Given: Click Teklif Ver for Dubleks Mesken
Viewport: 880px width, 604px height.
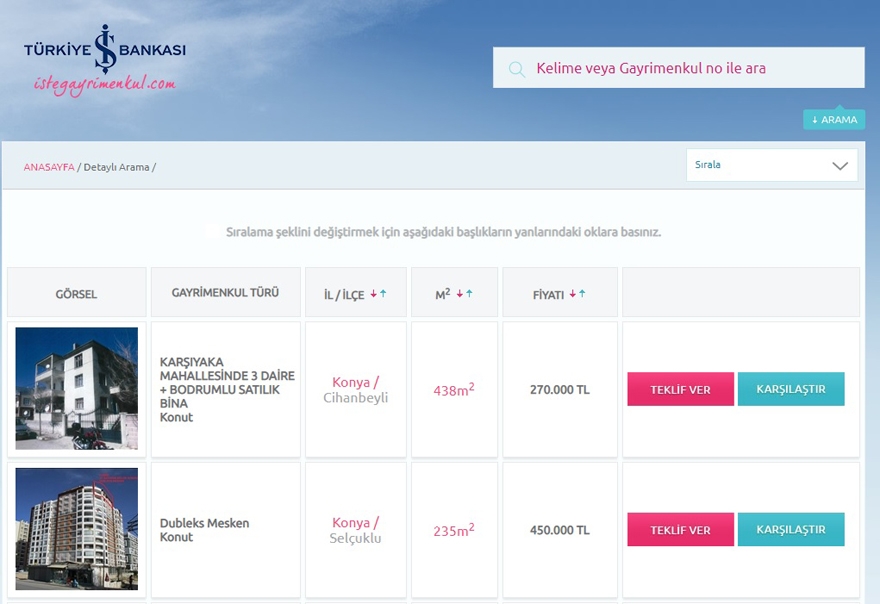Looking at the screenshot, I should point(680,530).
